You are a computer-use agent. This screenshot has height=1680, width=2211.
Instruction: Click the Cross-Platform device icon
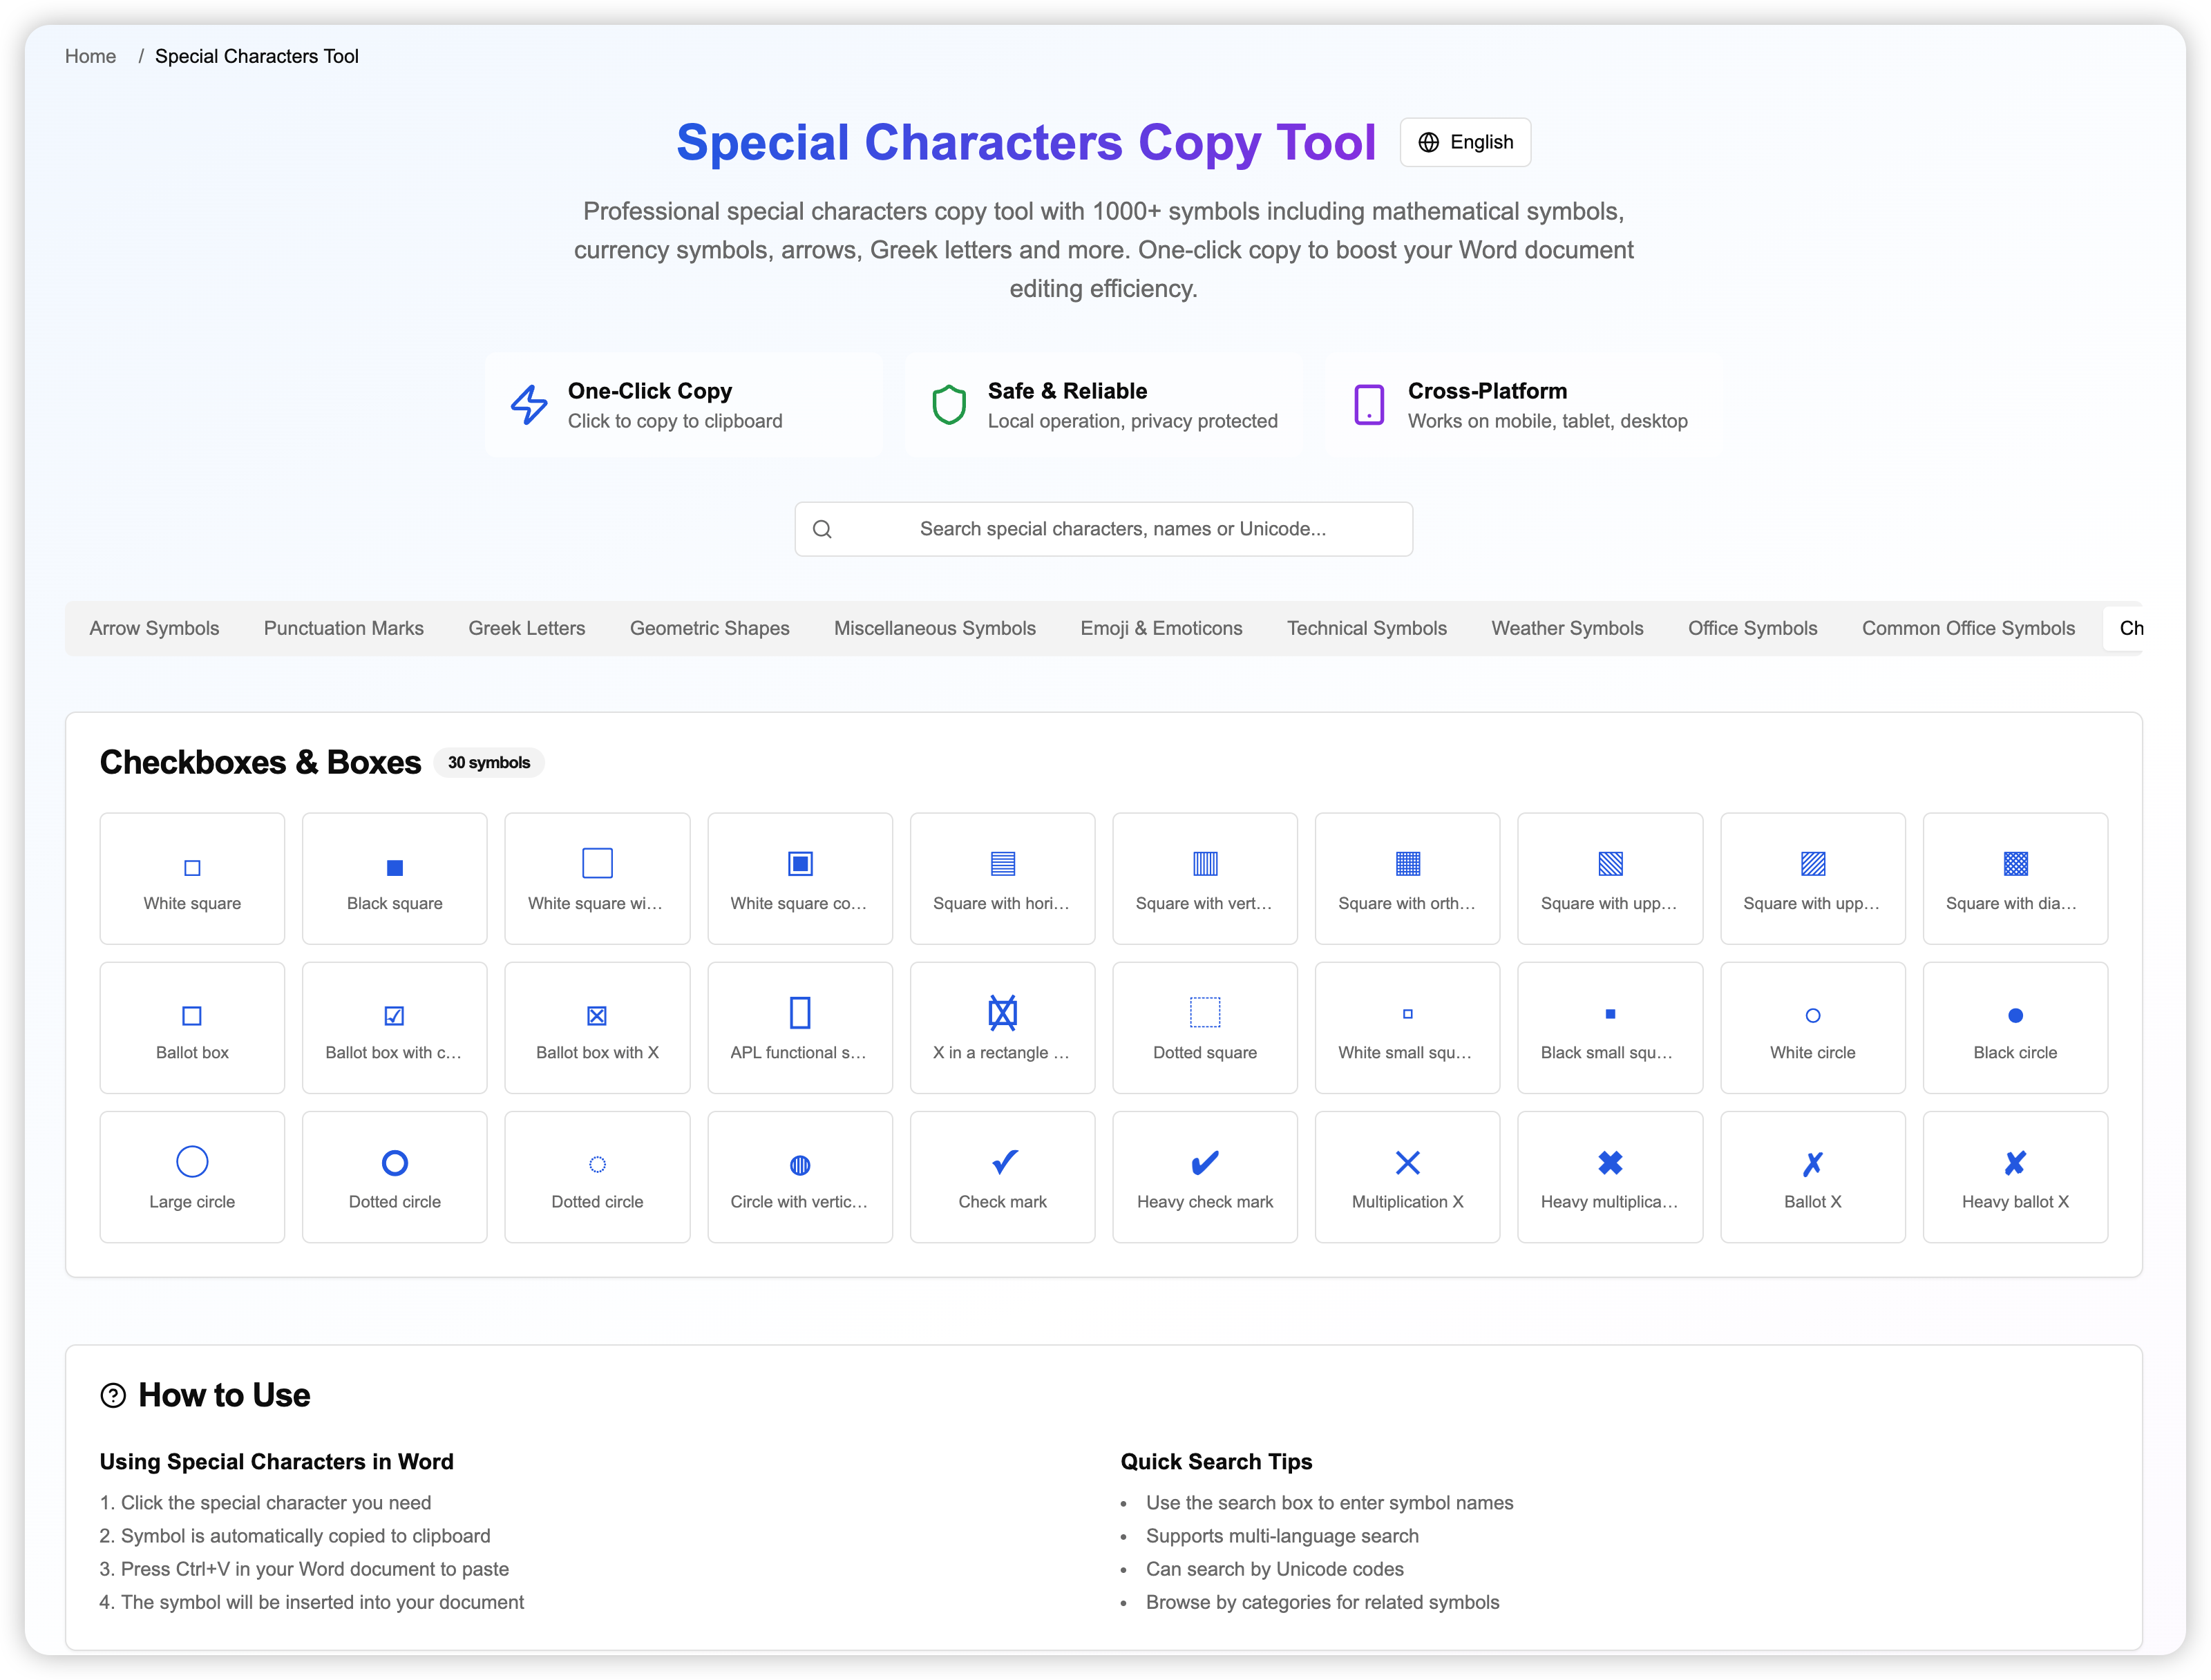1368,405
